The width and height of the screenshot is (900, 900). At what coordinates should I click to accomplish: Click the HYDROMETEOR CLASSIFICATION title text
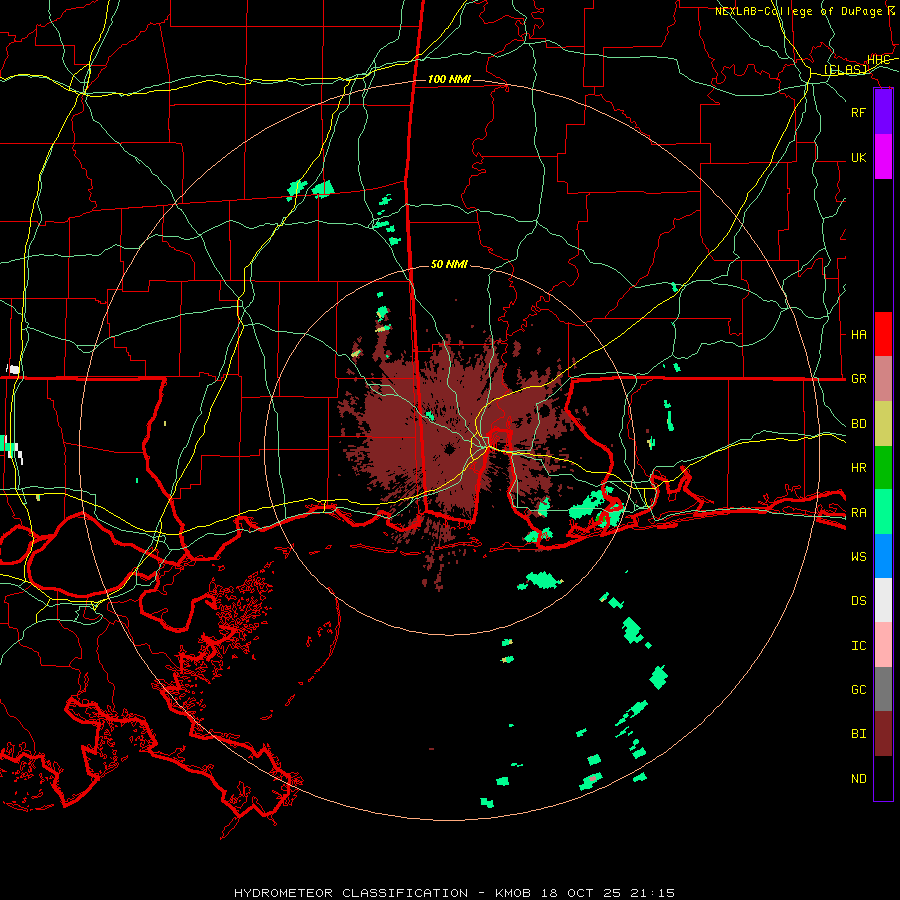[351, 893]
